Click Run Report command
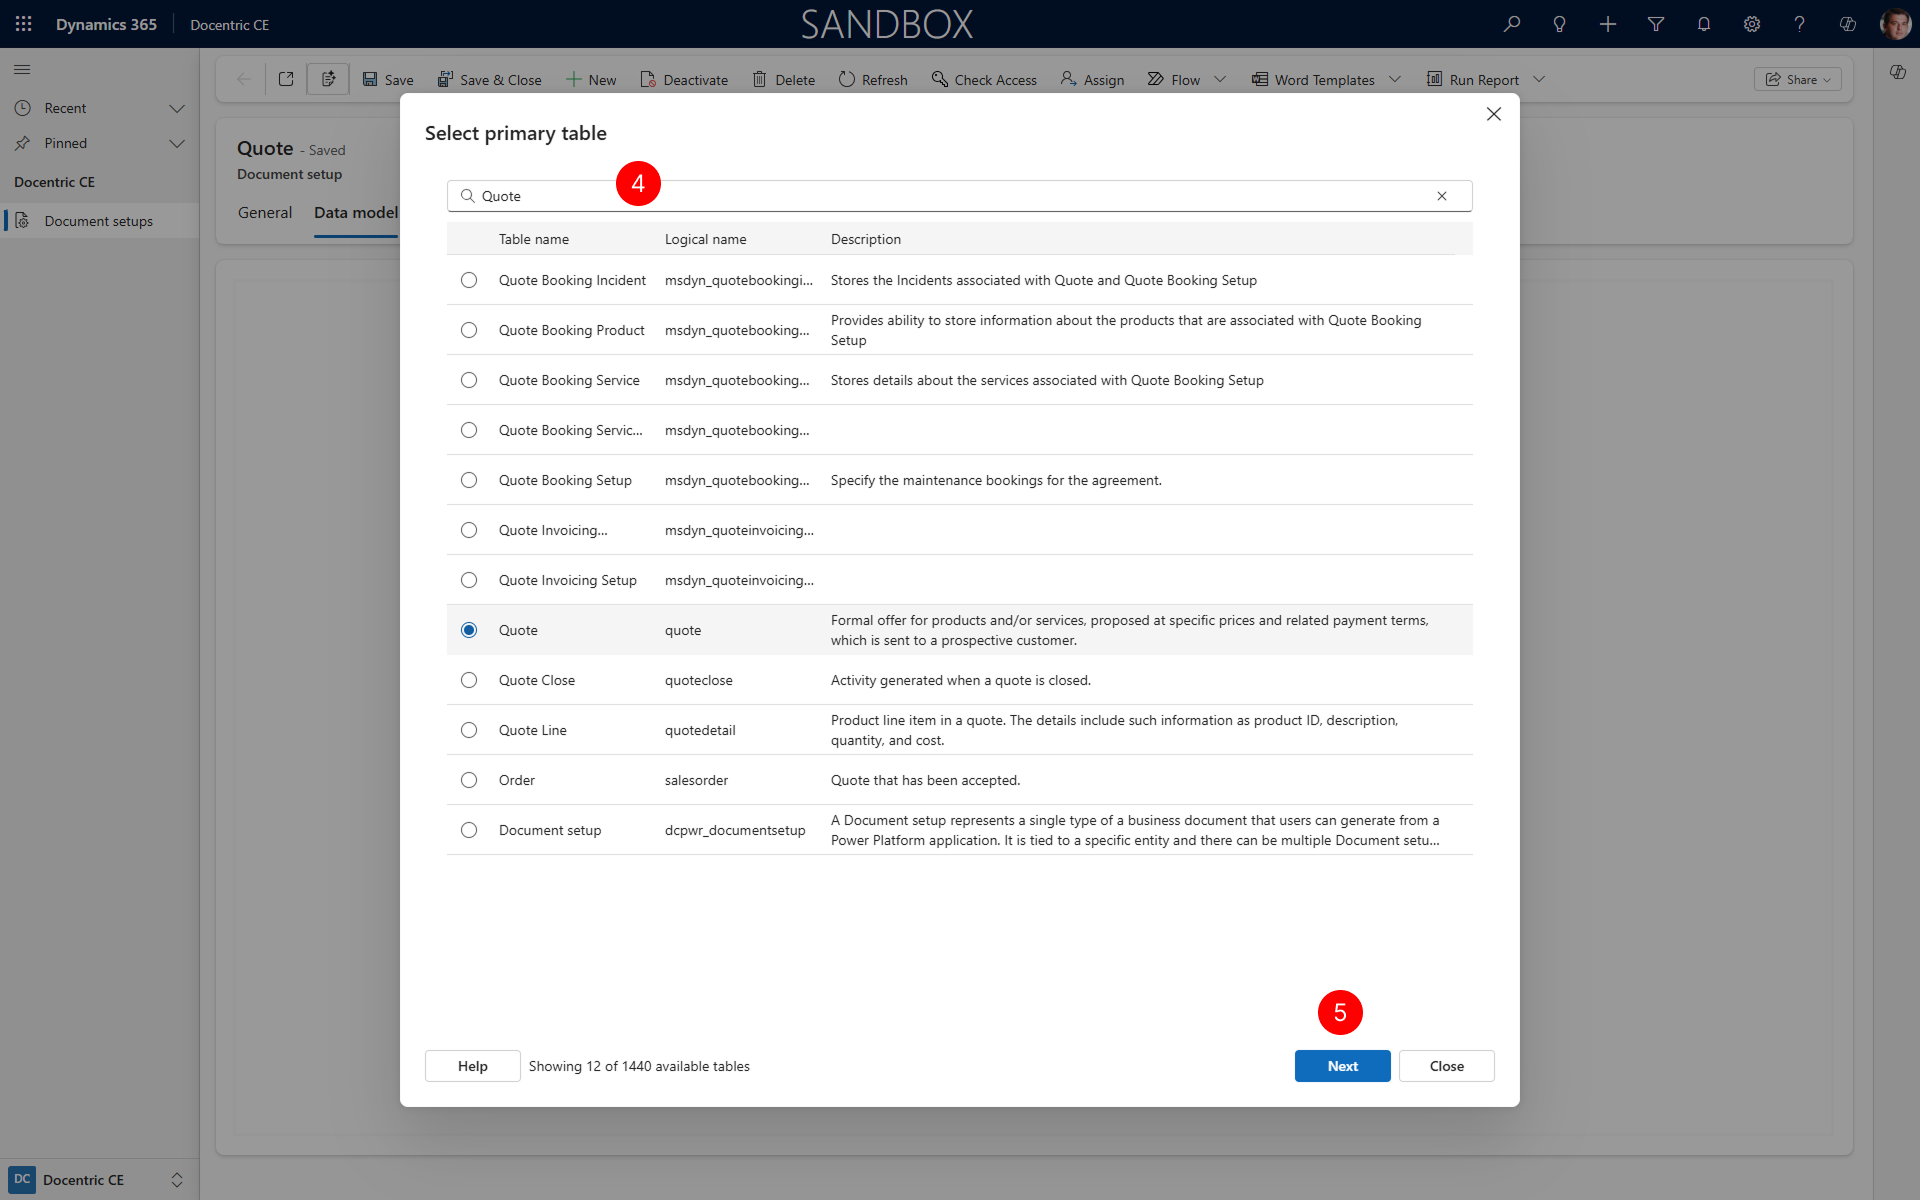The height and width of the screenshot is (1200, 1920). pyautogui.click(x=1473, y=79)
